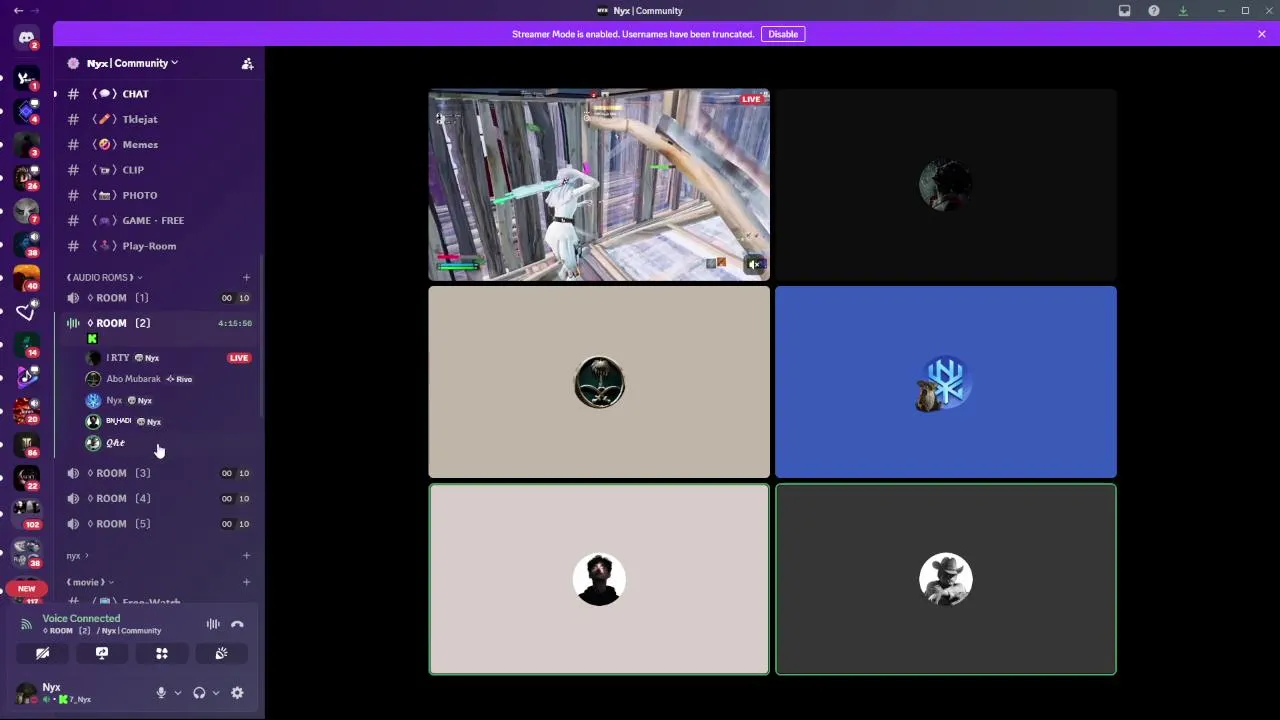Image resolution: width=1280 pixels, height=720 pixels.
Task: Click the channel list scrollbar
Action: 262,335
